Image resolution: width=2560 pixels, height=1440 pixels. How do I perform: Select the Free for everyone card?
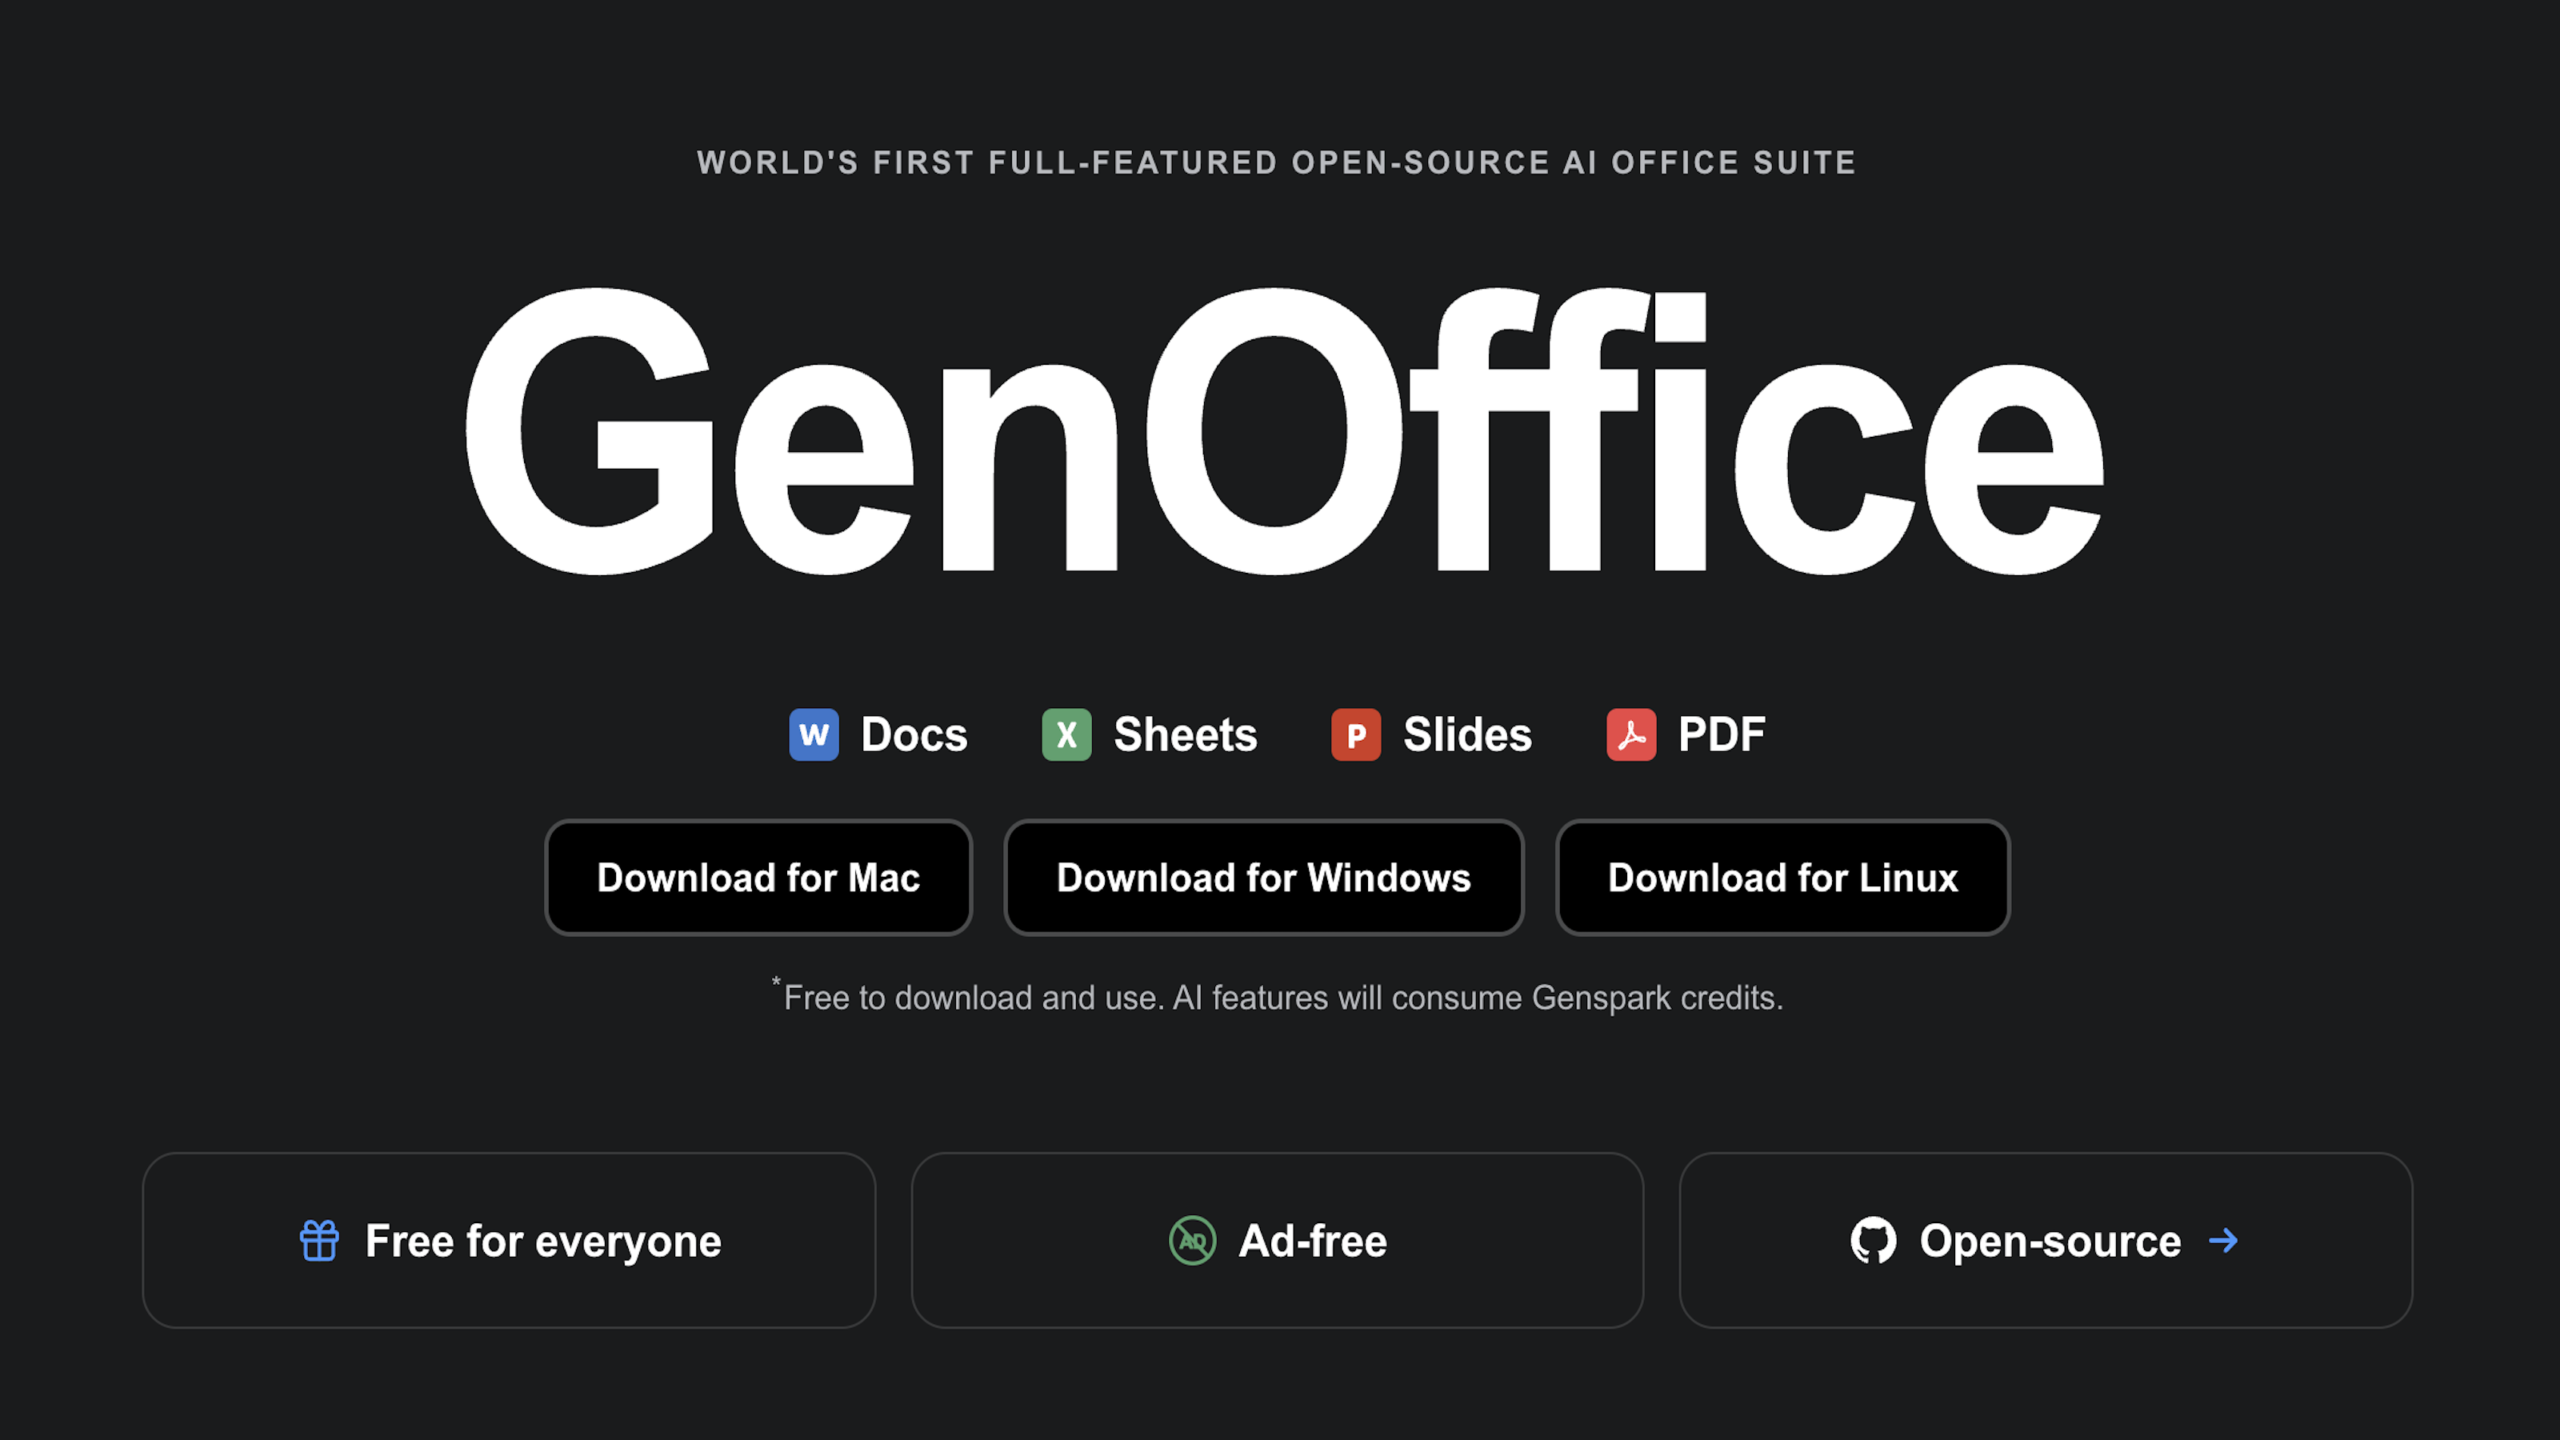pos(509,1240)
